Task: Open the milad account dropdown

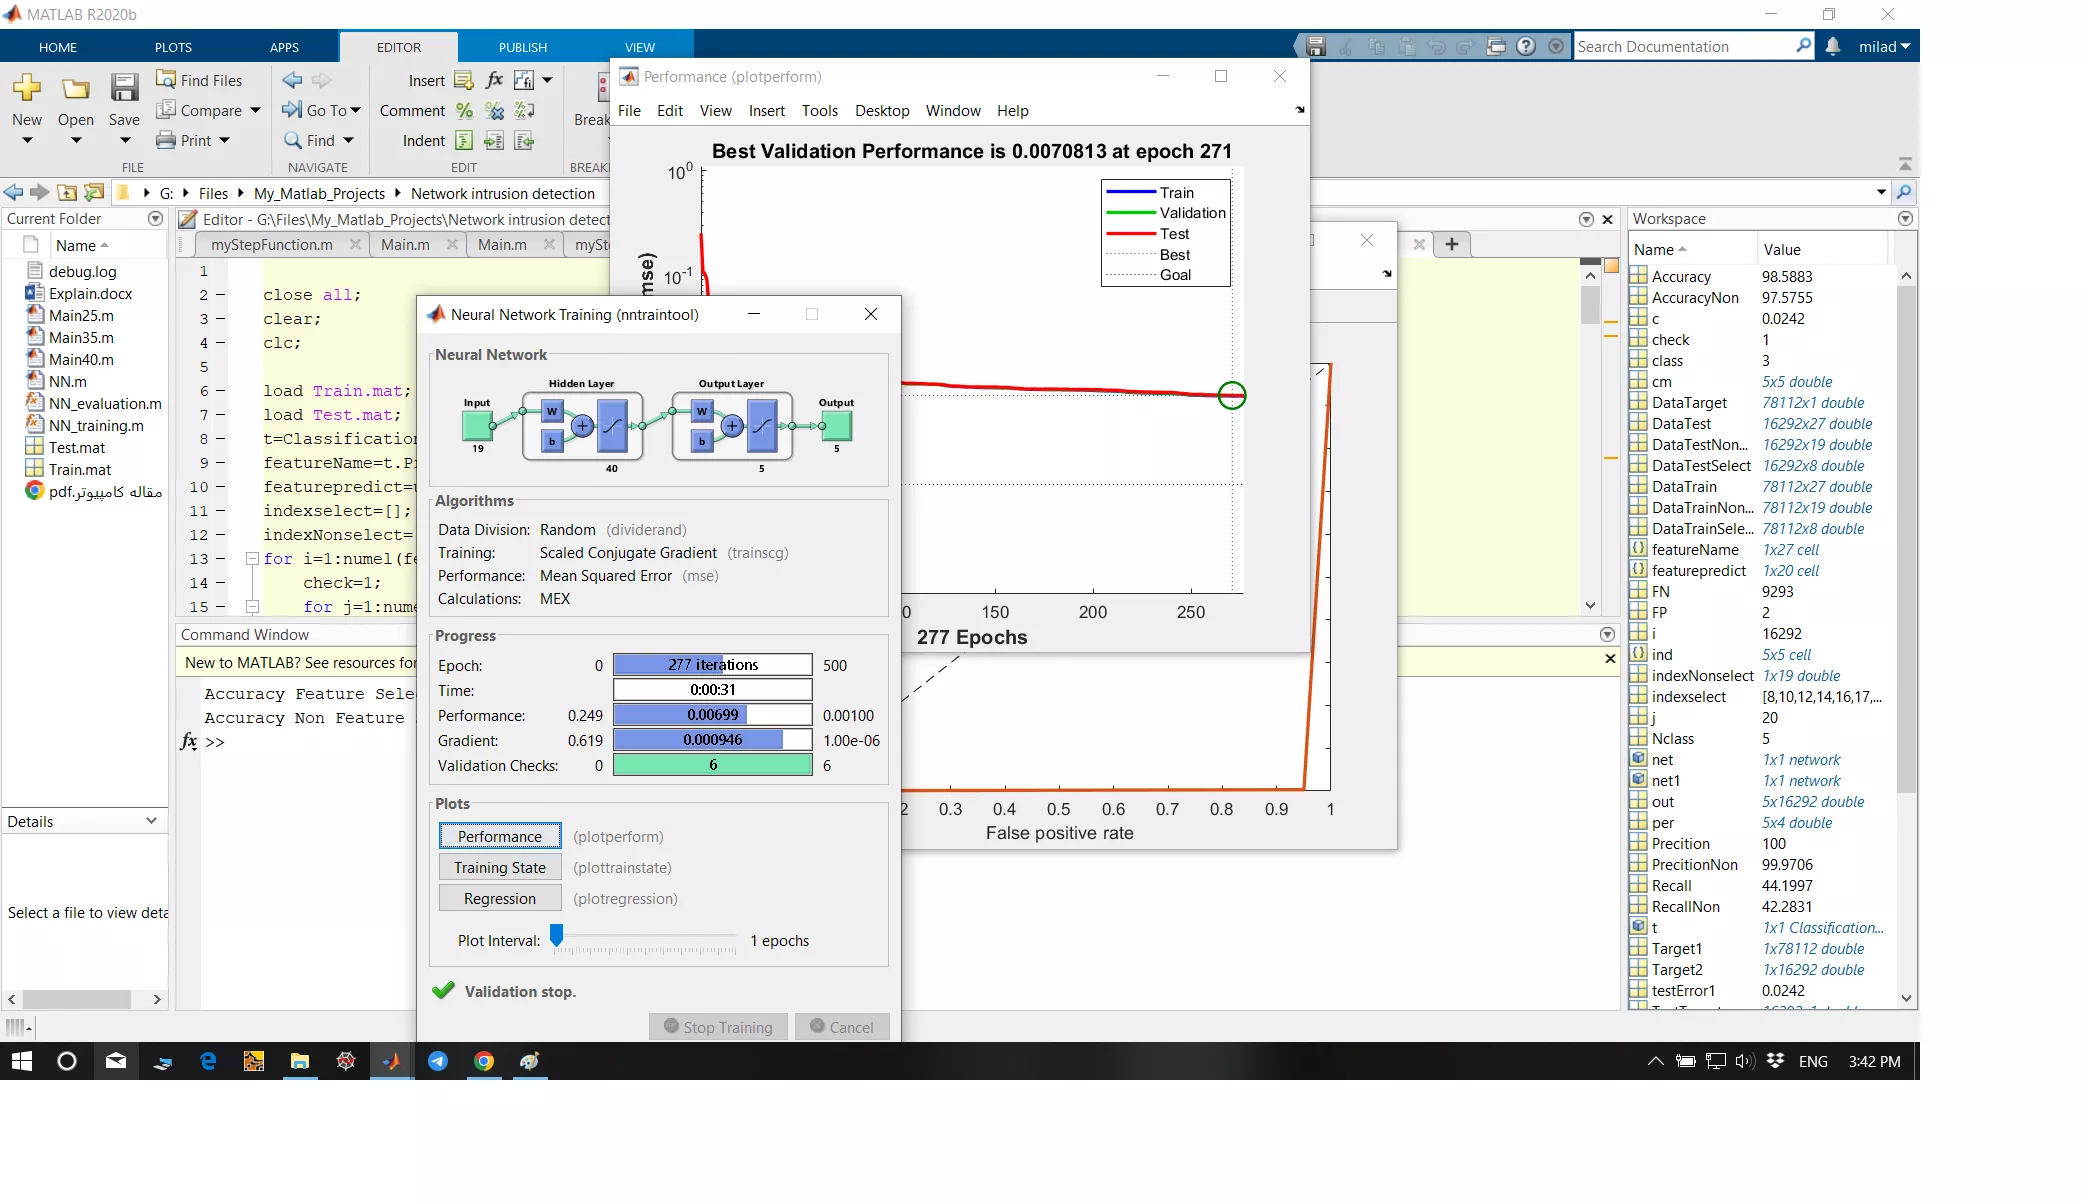Action: (1884, 46)
